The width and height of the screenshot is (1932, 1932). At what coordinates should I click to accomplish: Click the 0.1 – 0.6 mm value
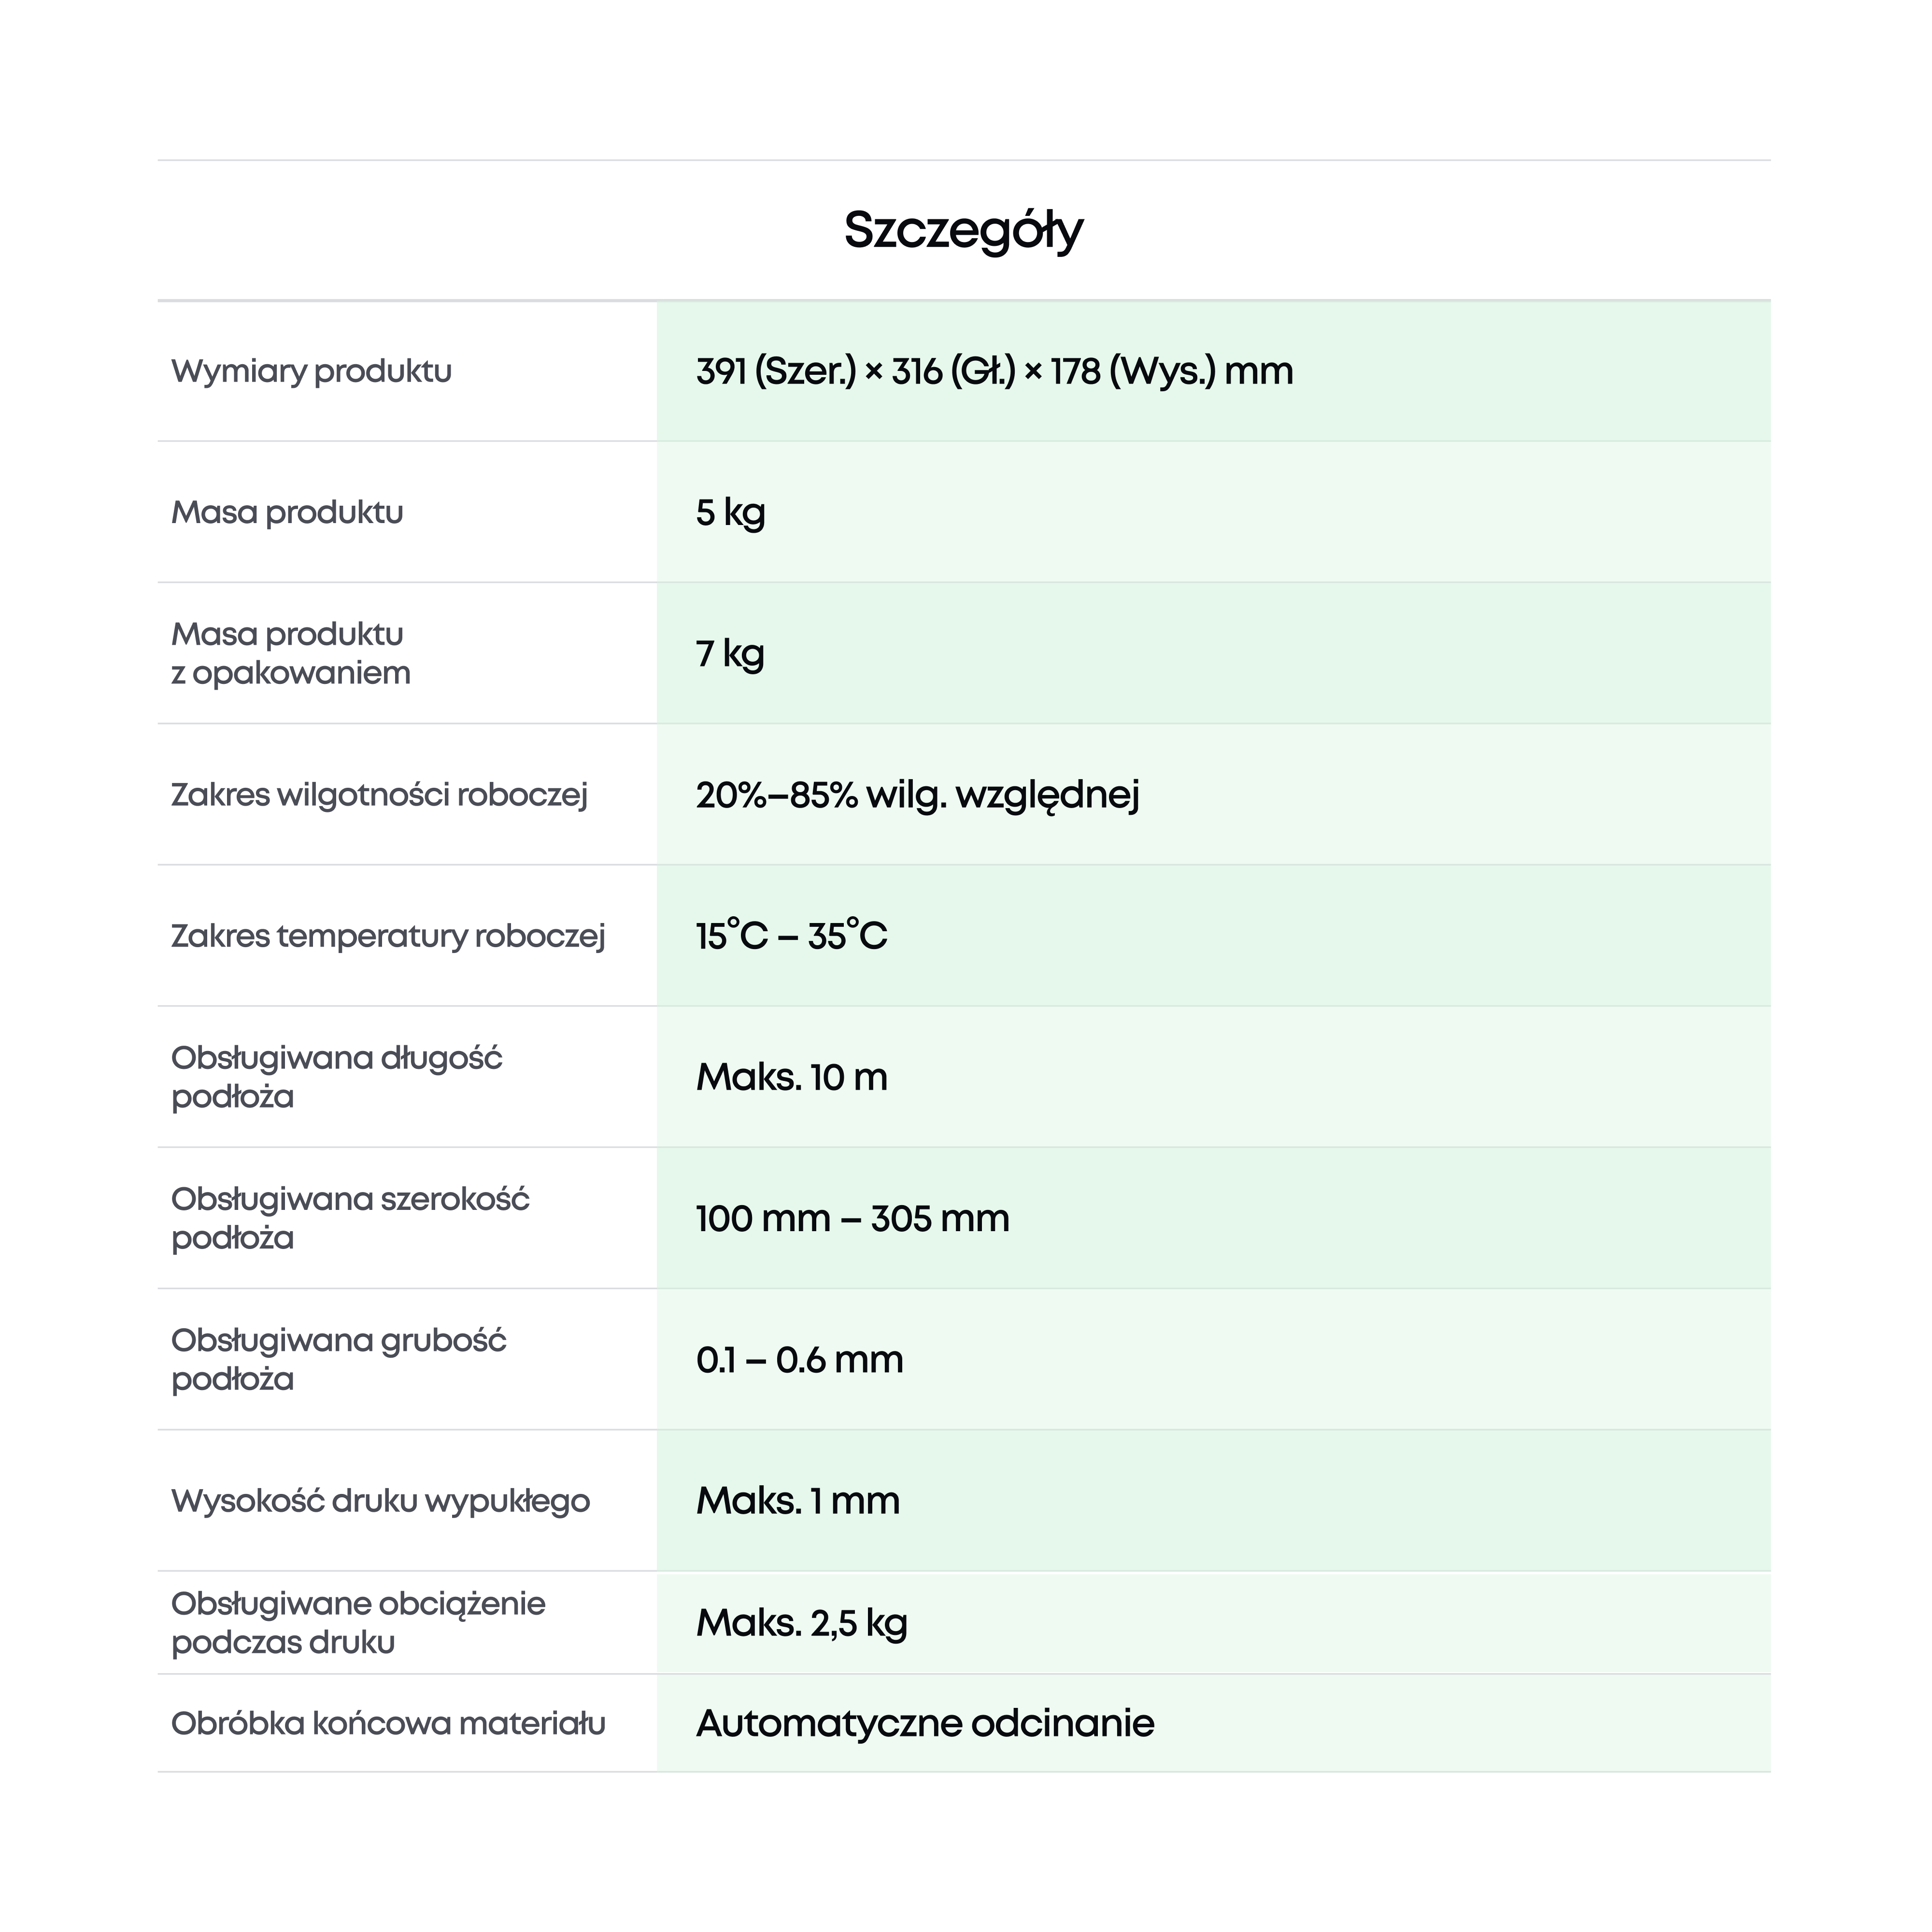coord(799,1359)
